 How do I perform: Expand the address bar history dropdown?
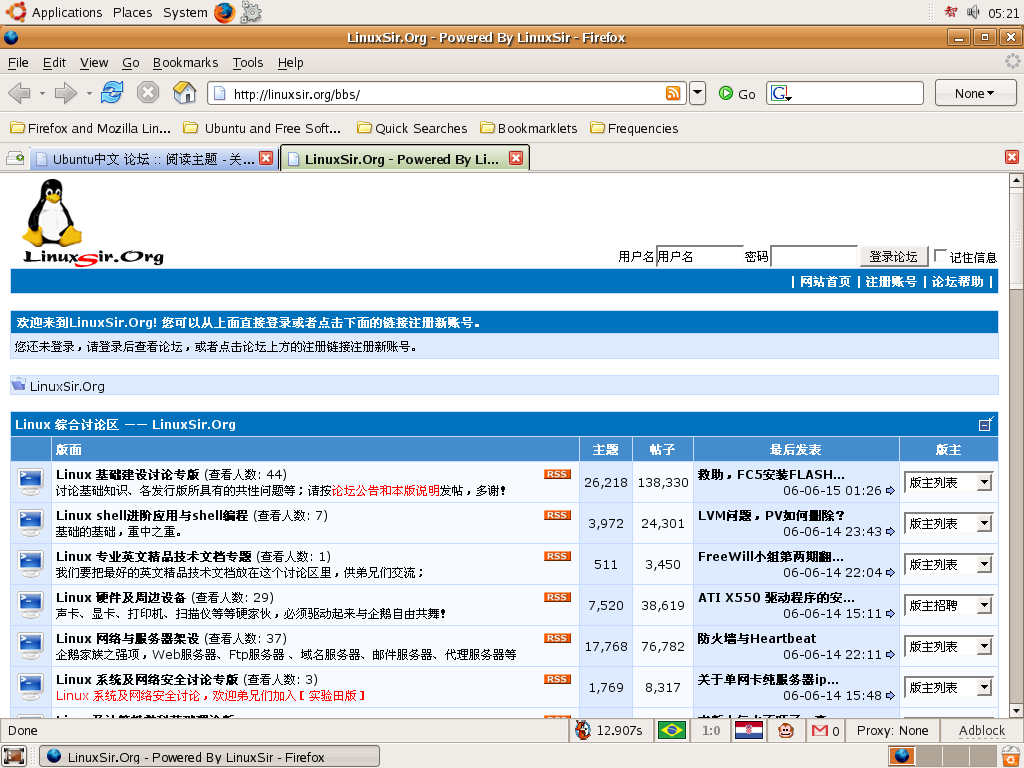point(697,93)
